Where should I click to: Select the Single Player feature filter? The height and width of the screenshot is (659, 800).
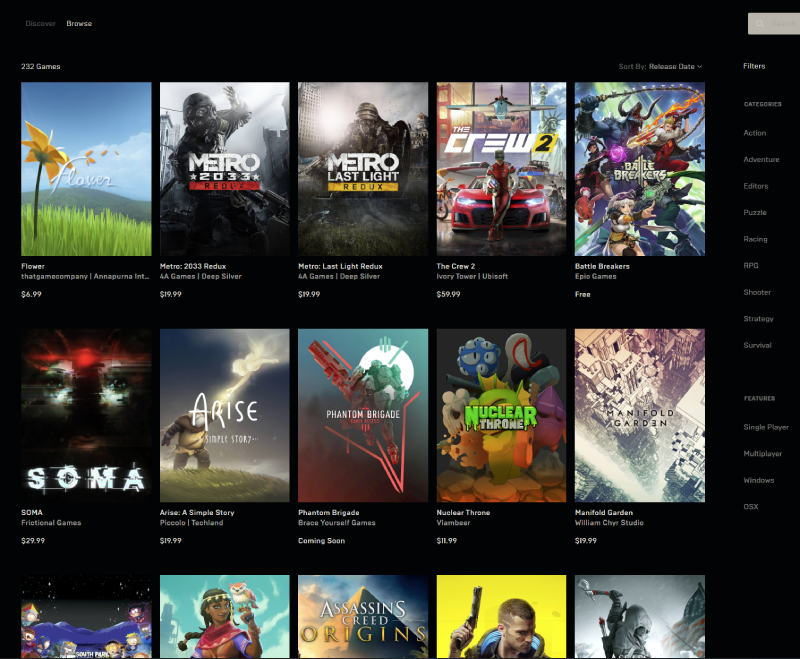click(x=766, y=427)
